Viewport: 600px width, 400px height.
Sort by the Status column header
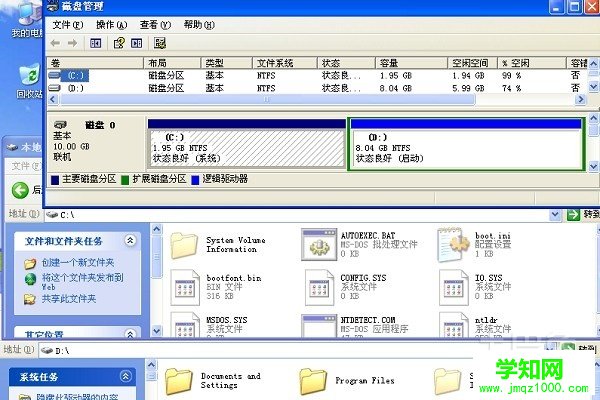(x=346, y=63)
